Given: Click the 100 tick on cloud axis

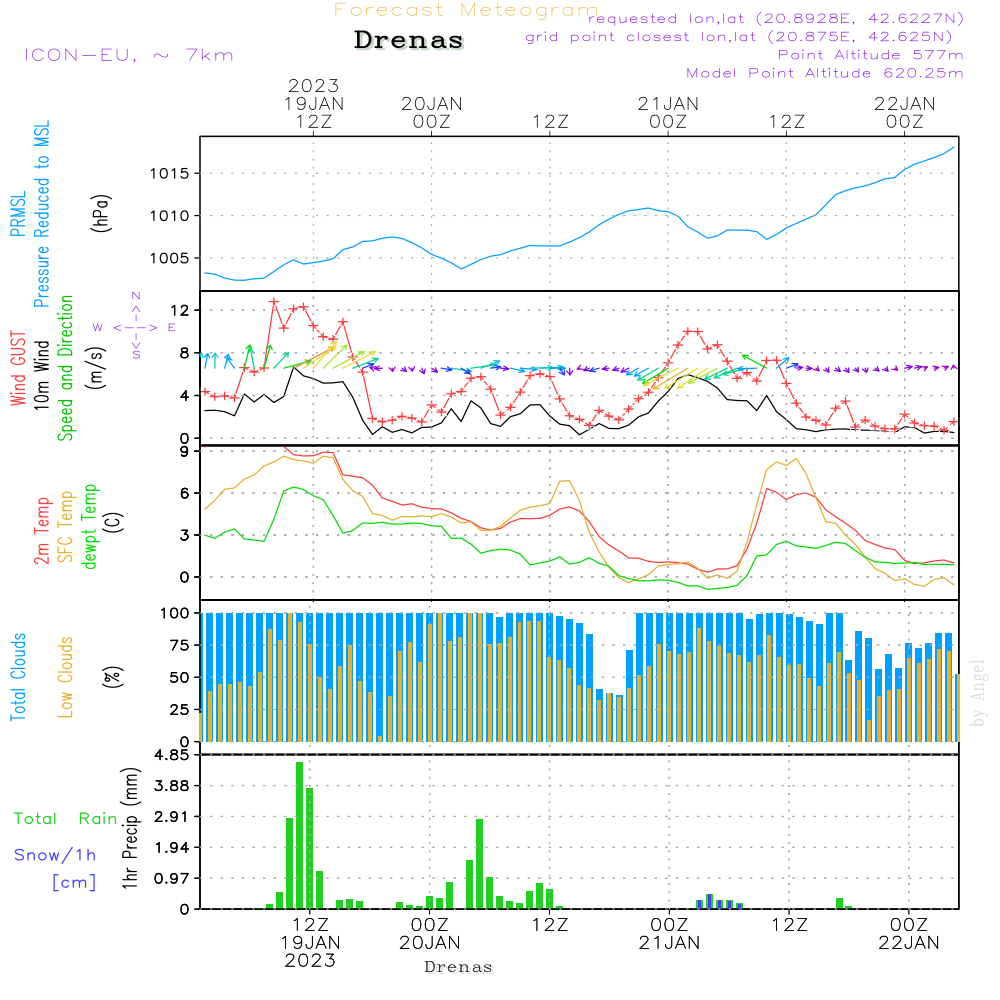Looking at the screenshot, I should pyautogui.click(x=174, y=614).
